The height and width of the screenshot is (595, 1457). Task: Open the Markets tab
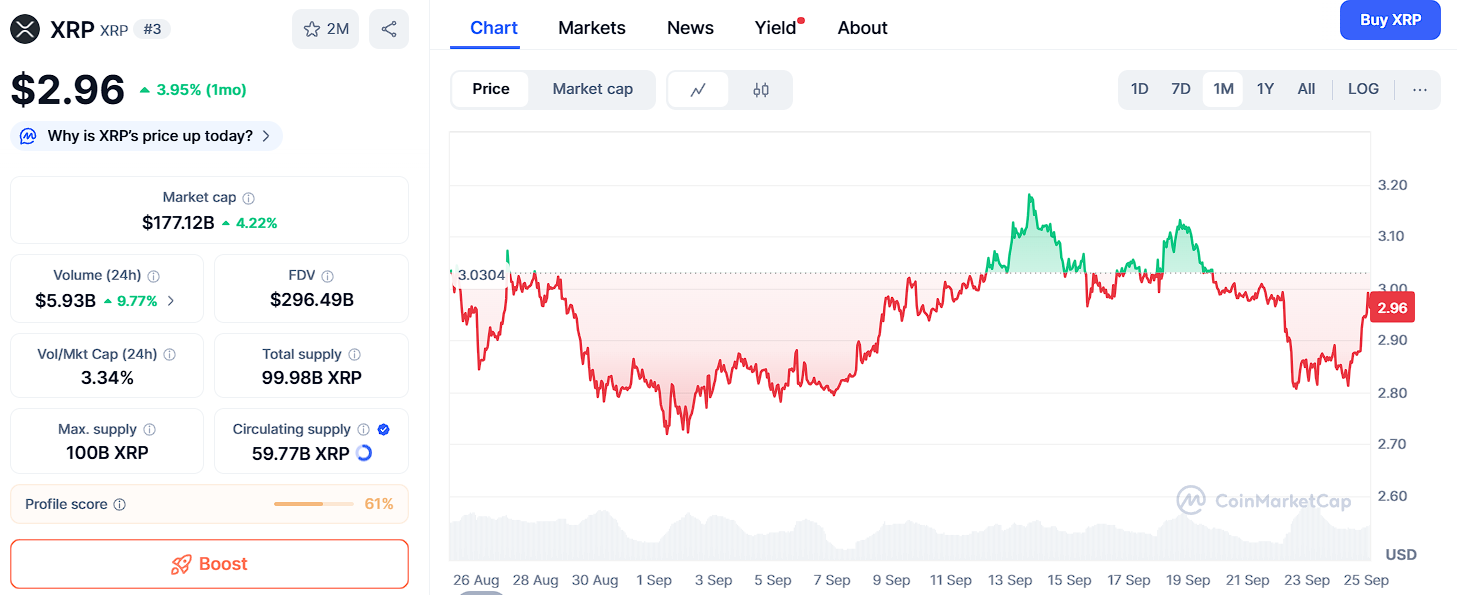pyautogui.click(x=592, y=28)
